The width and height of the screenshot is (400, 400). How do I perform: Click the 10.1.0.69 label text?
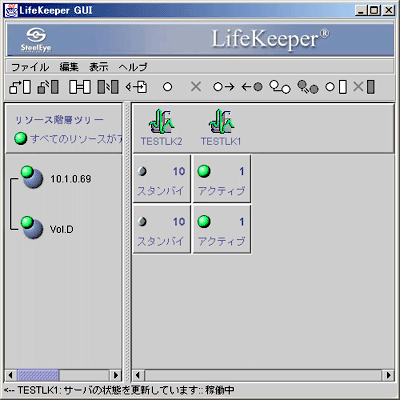(x=71, y=179)
